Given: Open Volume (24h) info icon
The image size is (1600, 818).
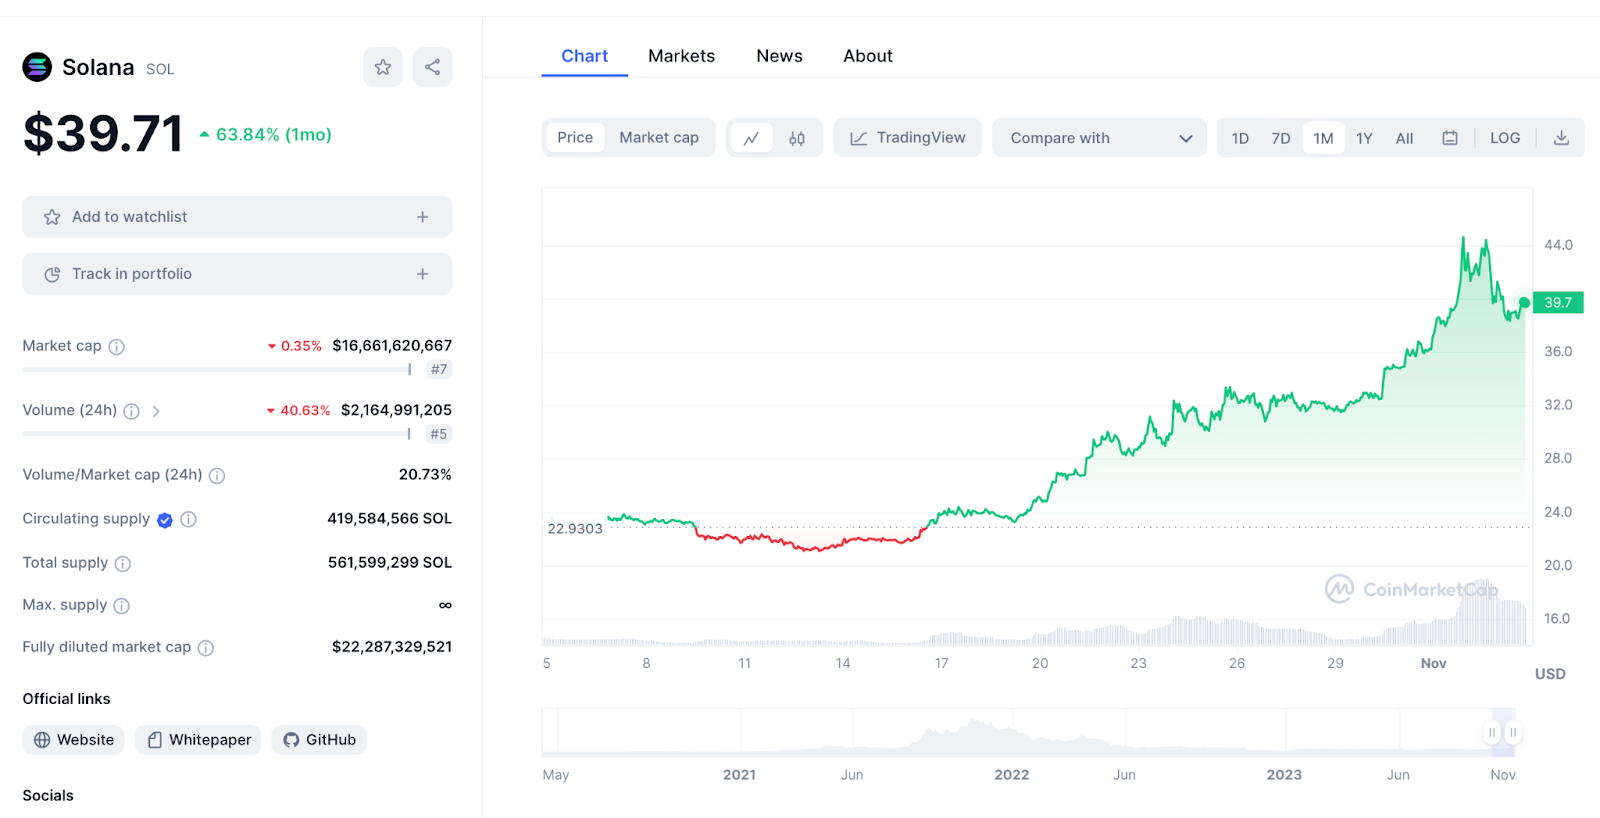Looking at the screenshot, I should click(131, 411).
